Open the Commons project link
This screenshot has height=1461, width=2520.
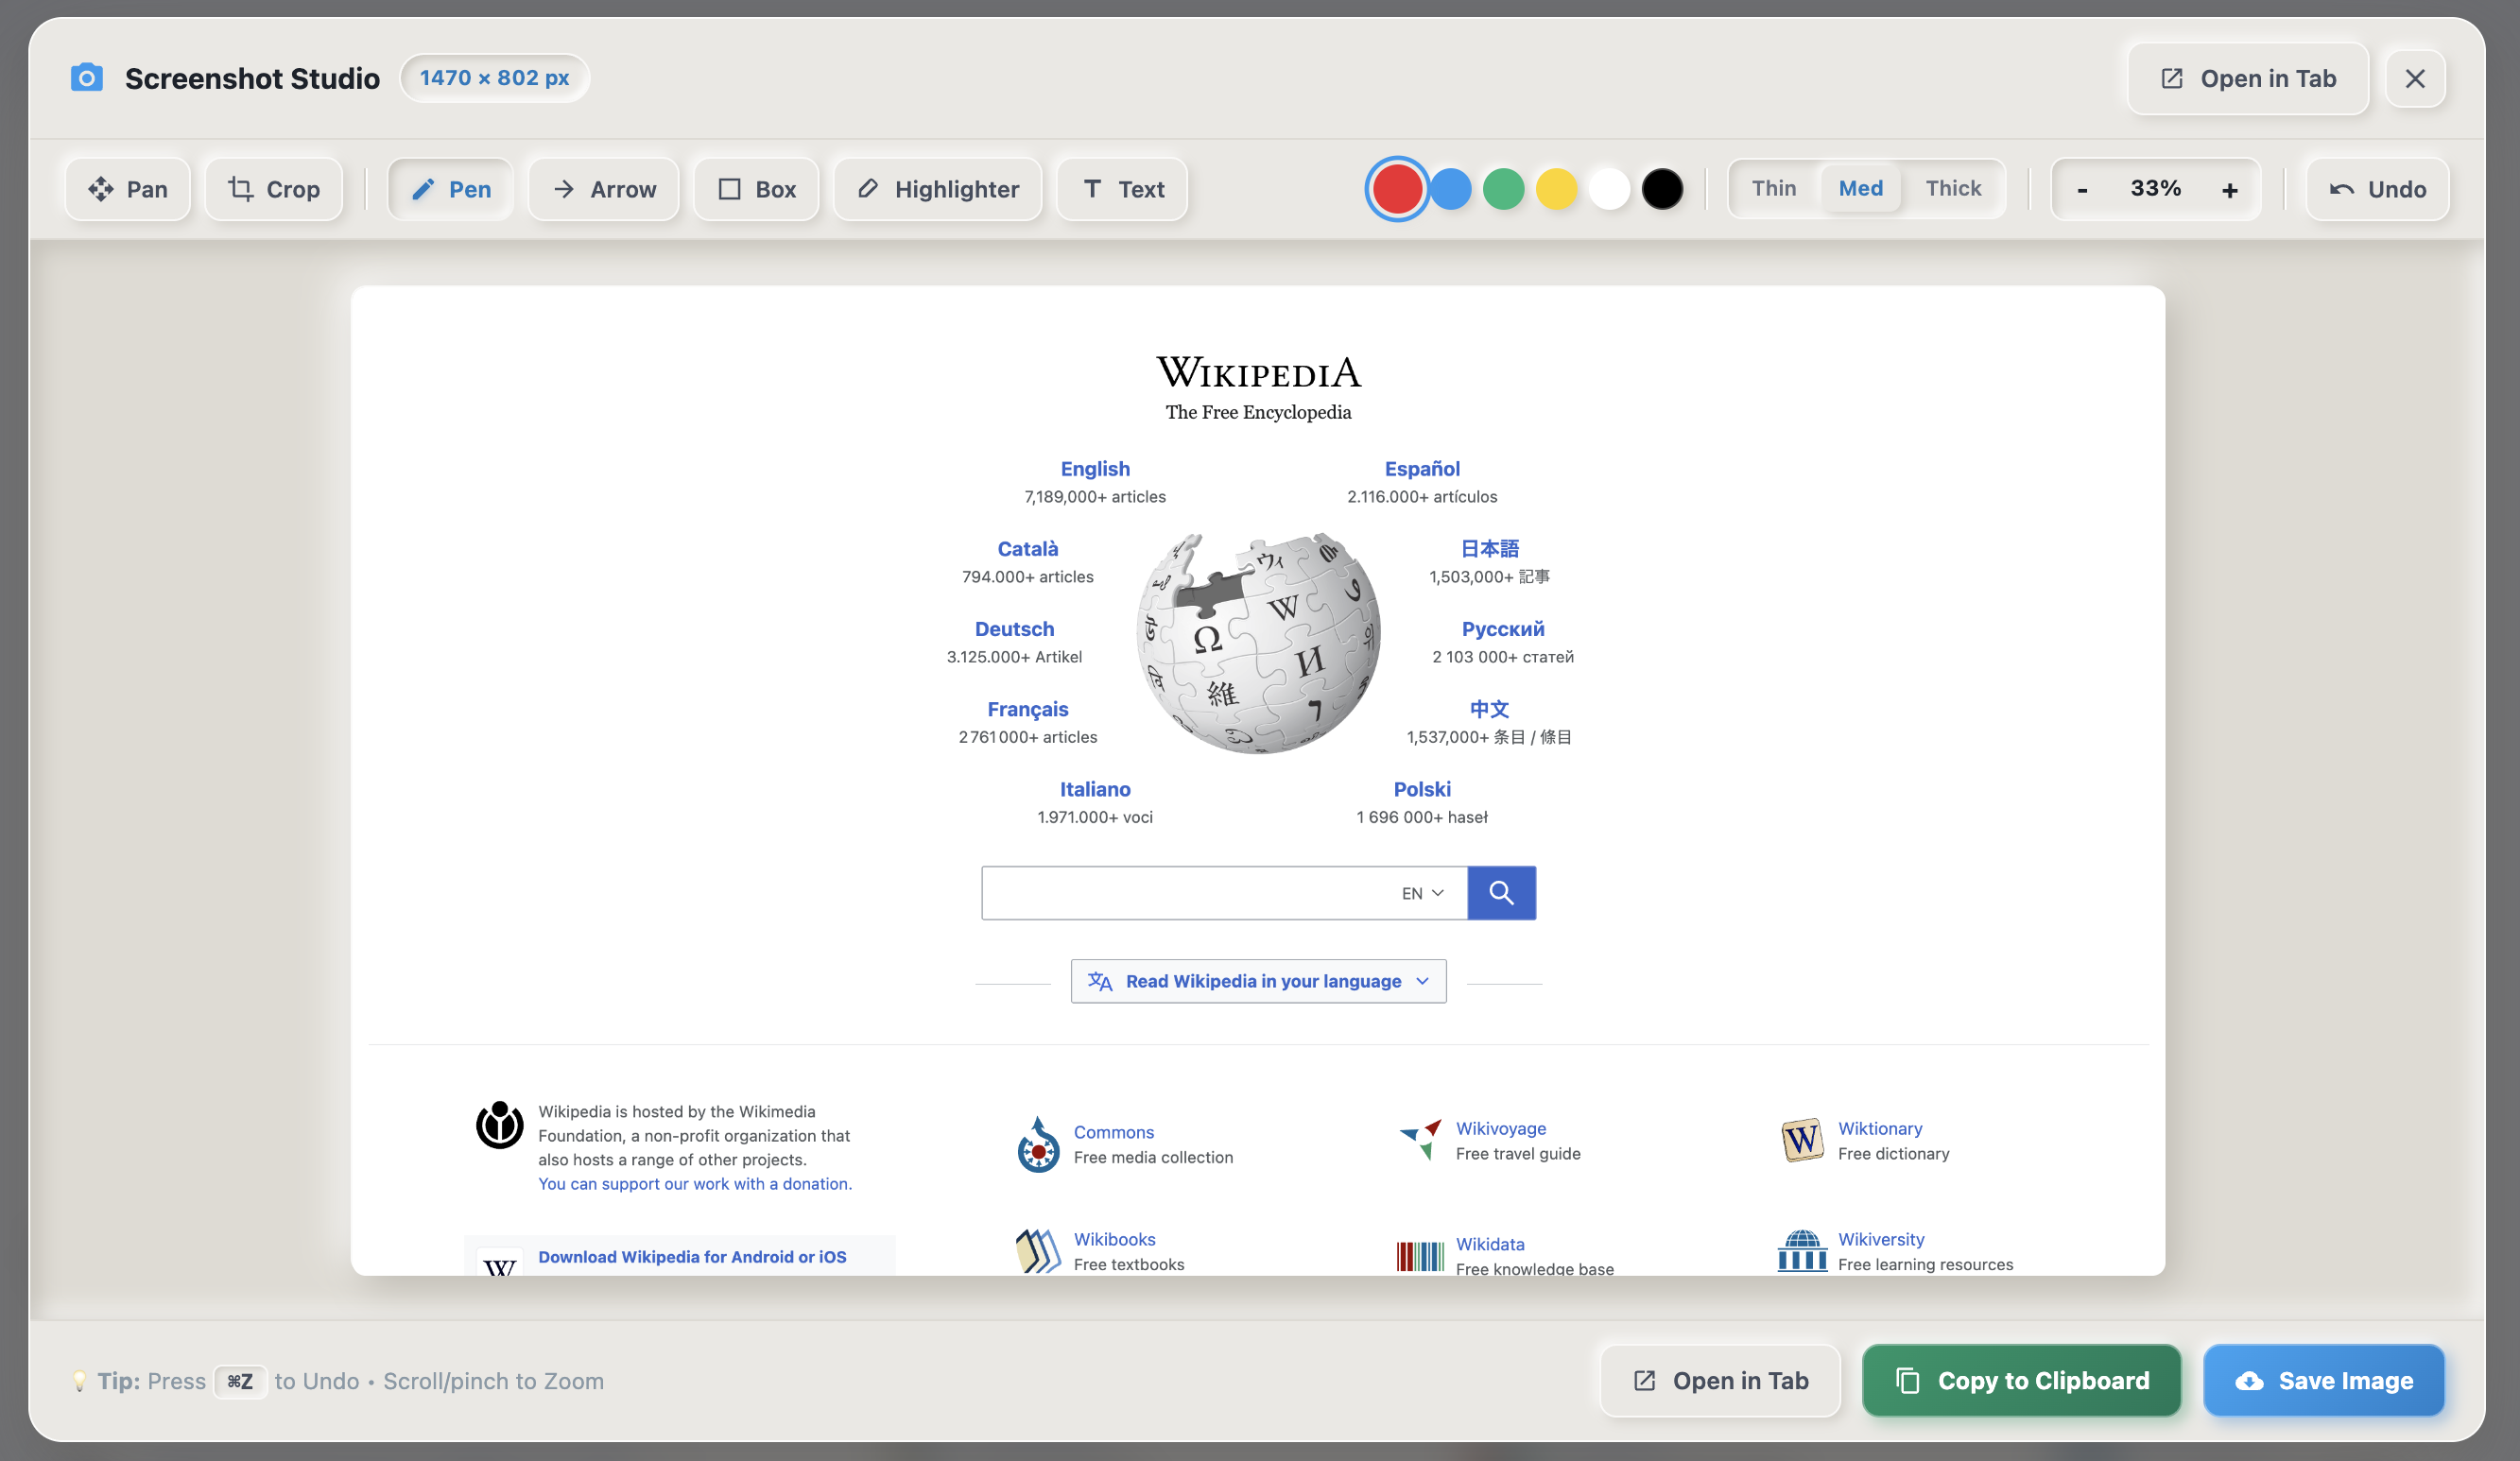[1113, 1132]
